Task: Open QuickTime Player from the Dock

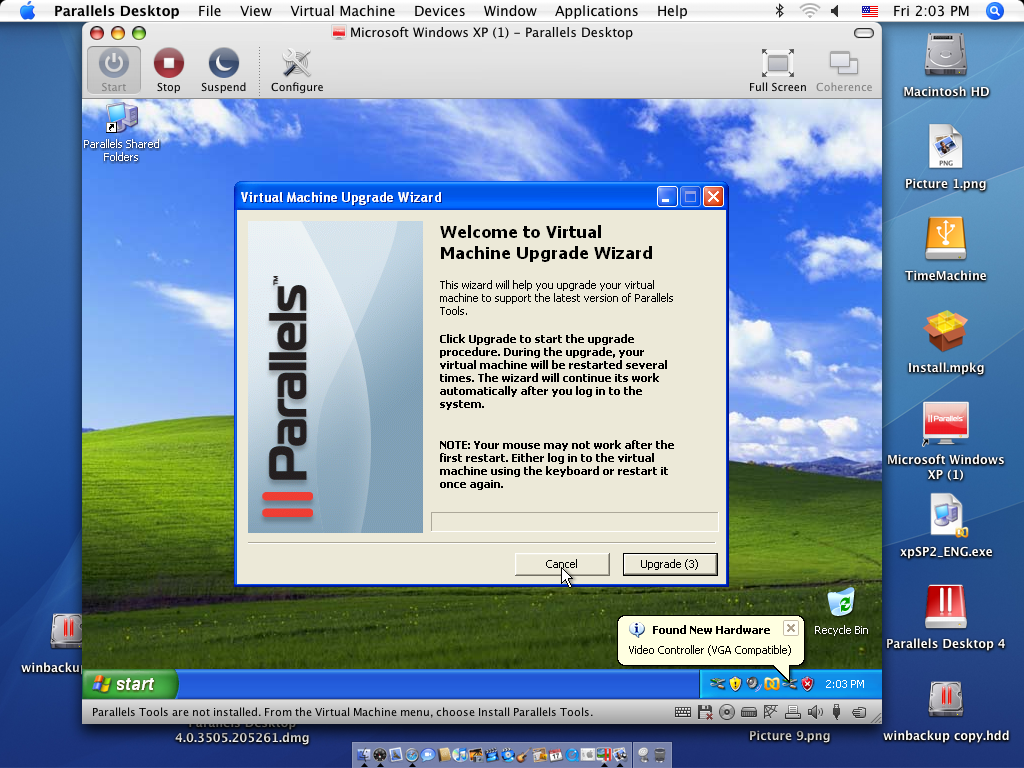Action: pyautogui.click(x=571, y=755)
